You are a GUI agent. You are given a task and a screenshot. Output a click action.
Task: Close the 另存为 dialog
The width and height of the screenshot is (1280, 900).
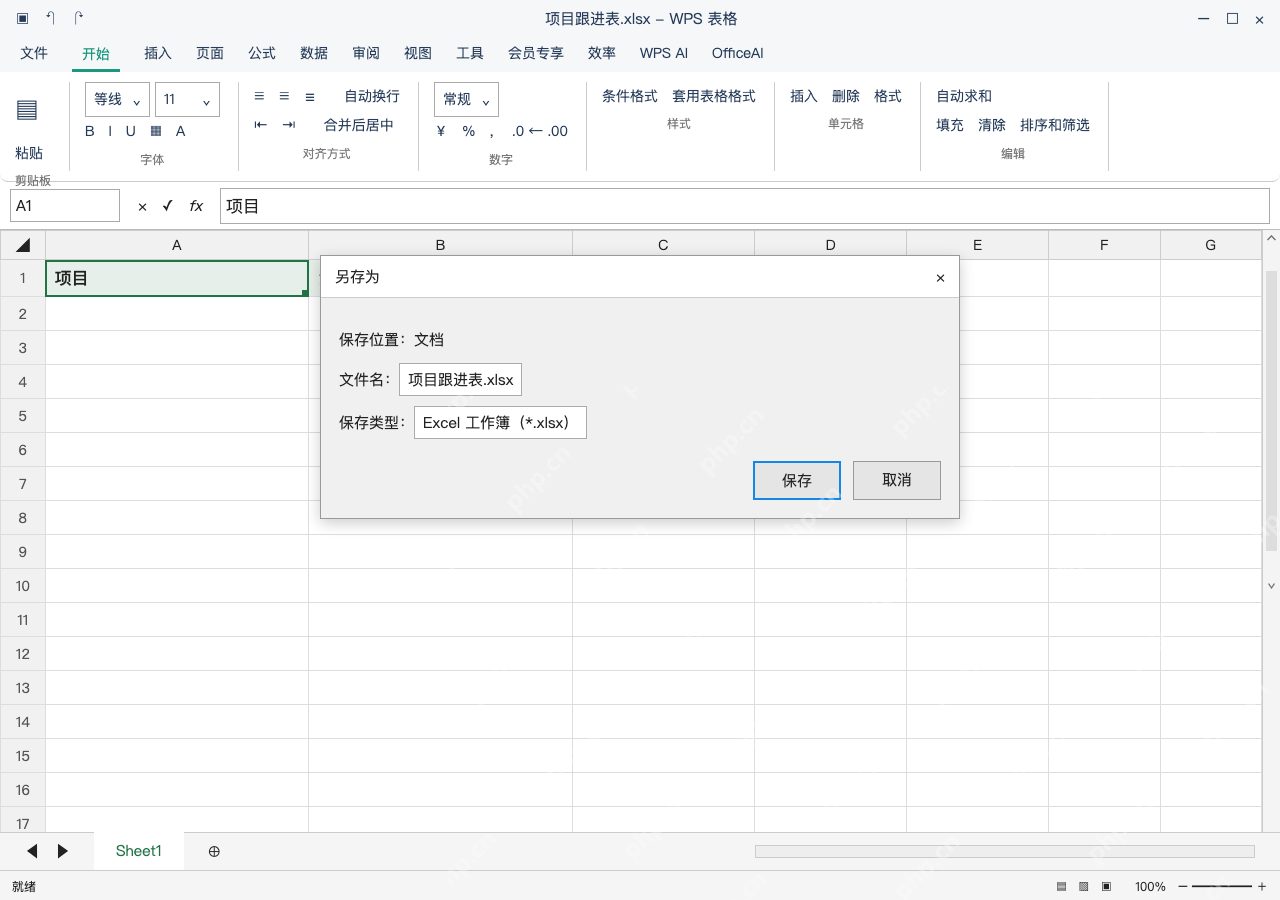pos(940,278)
